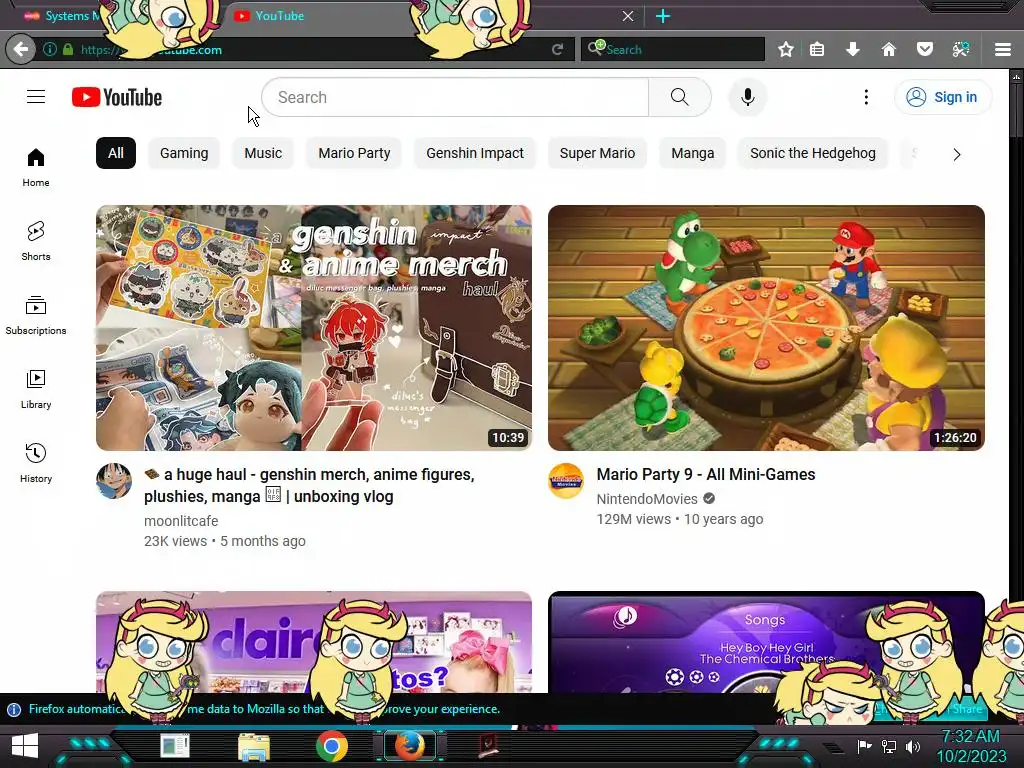Click the page vertical scrollbar

point(1016,379)
